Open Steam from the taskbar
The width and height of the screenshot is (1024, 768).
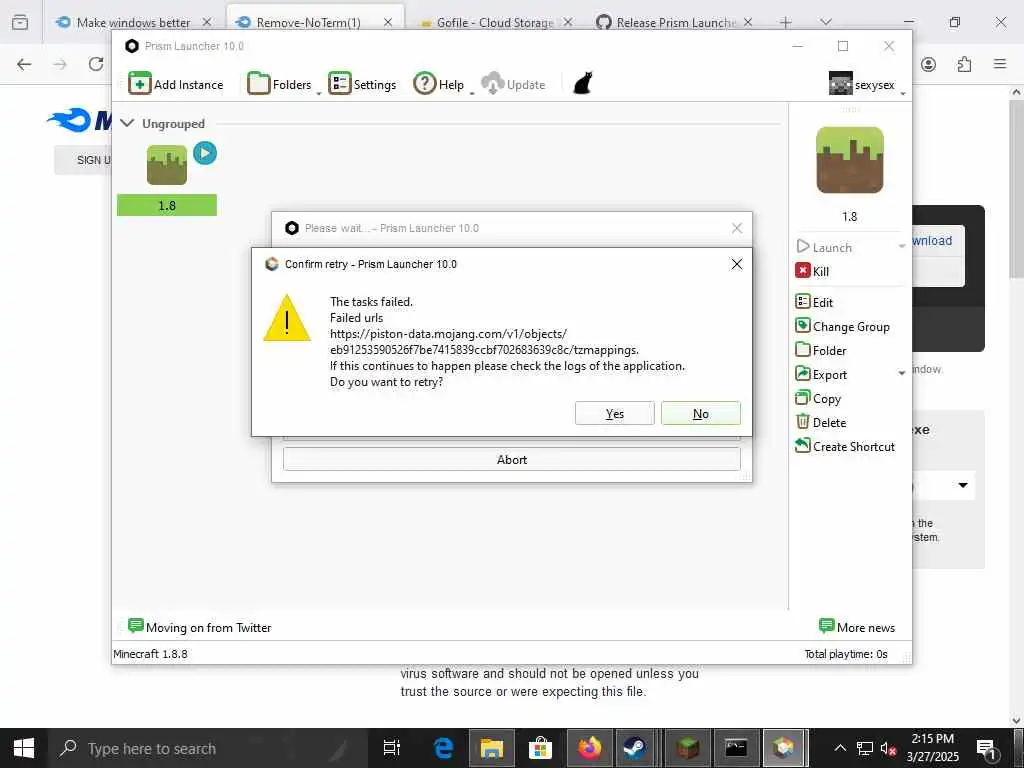click(x=634, y=748)
